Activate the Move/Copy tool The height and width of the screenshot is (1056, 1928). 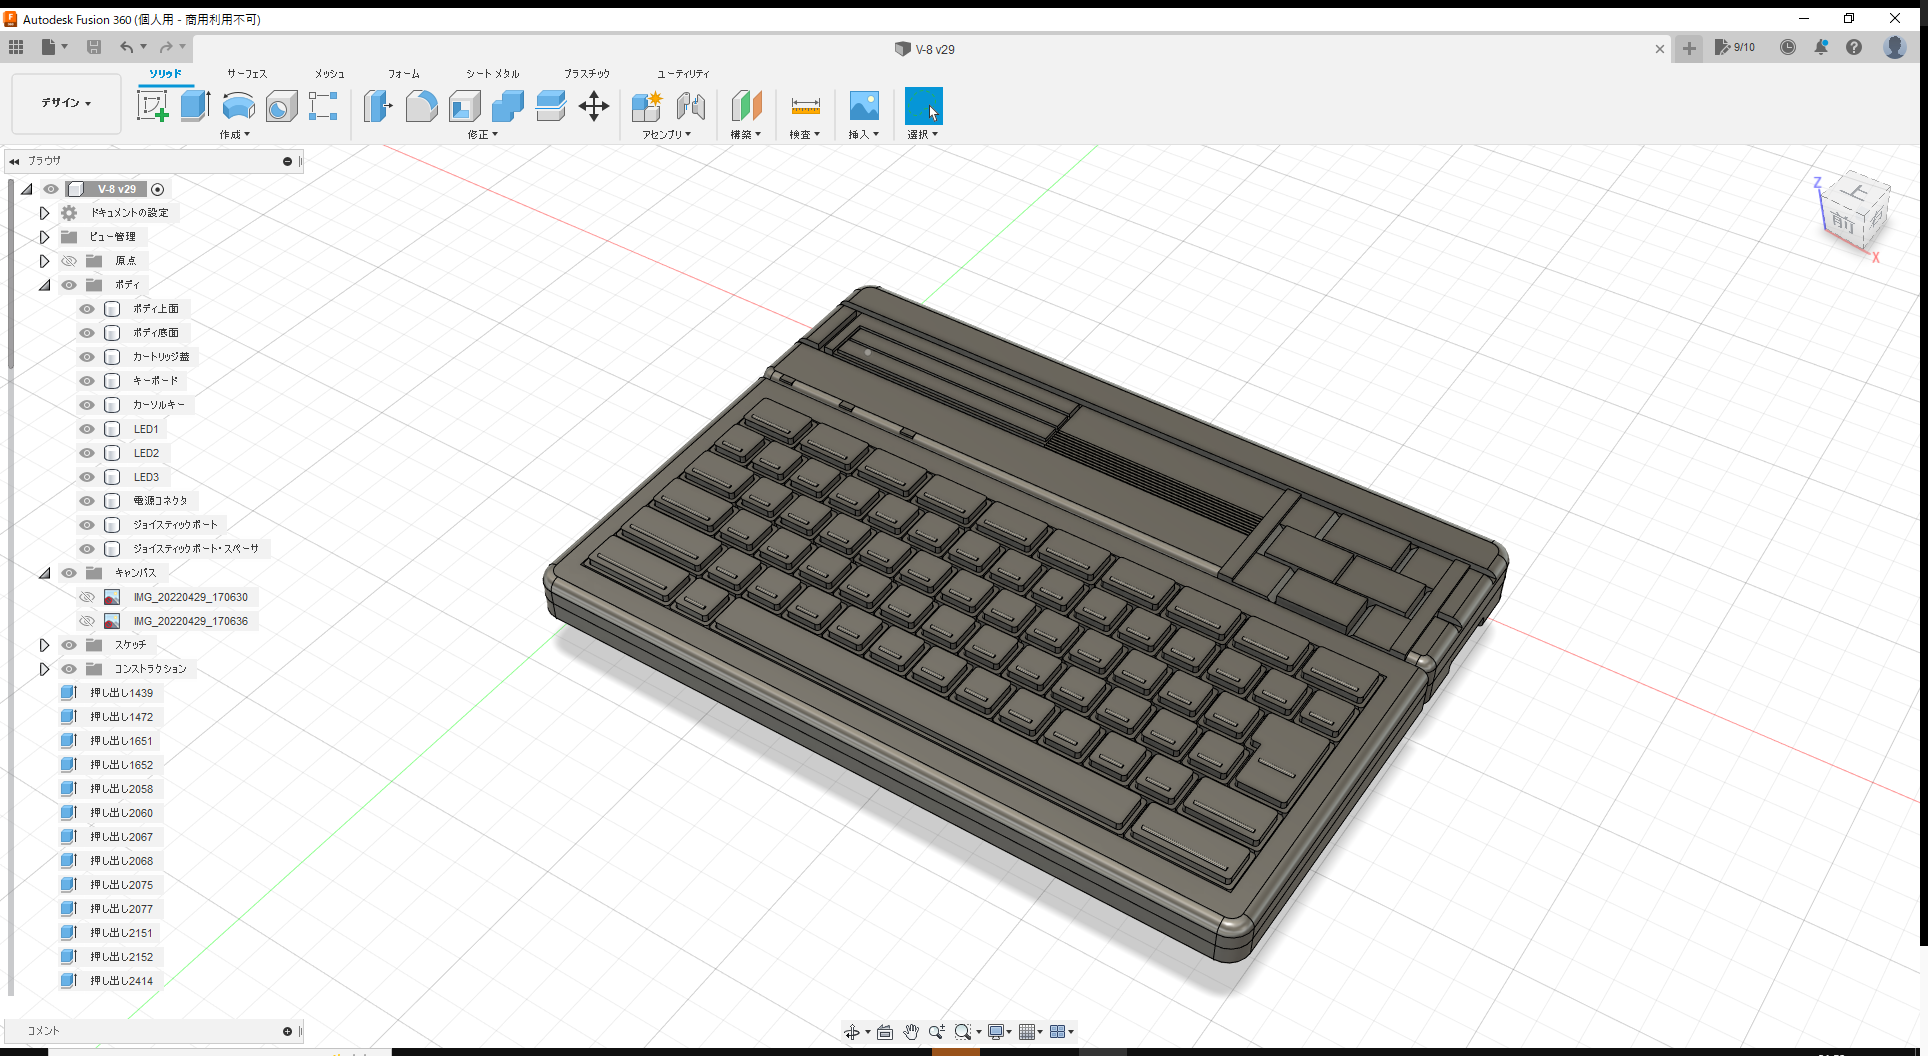[594, 105]
